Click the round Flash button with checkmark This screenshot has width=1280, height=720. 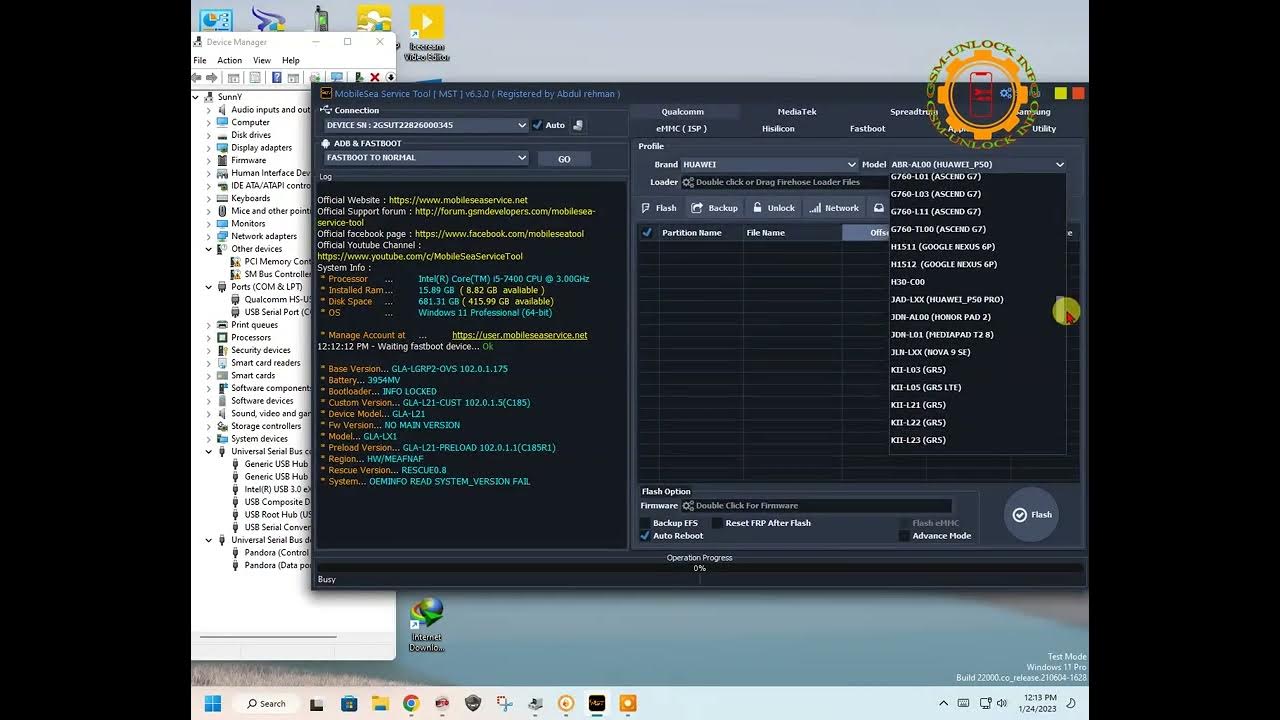pyautogui.click(x=1031, y=514)
